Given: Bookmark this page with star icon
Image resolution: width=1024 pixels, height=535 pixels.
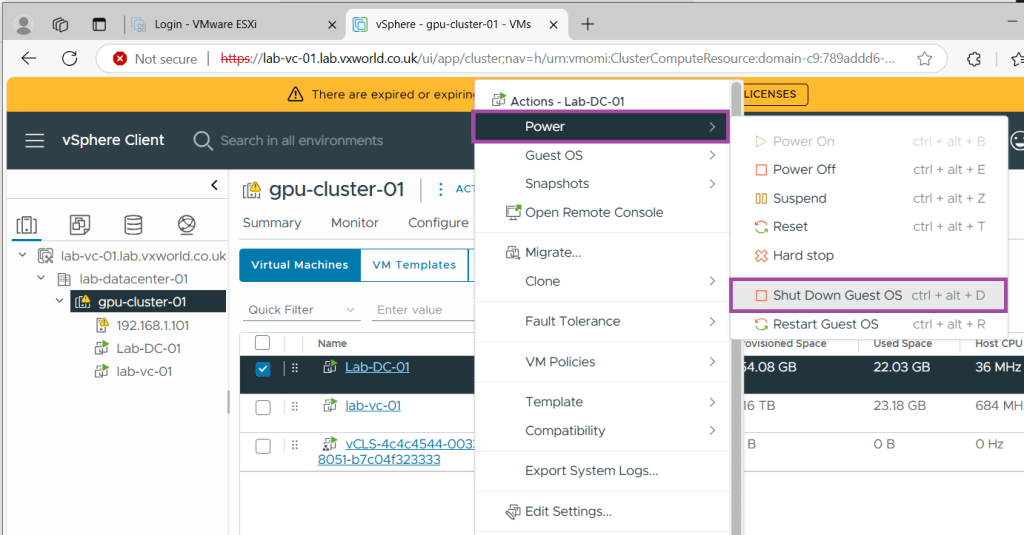Looking at the screenshot, I should pyautogui.click(x=924, y=58).
